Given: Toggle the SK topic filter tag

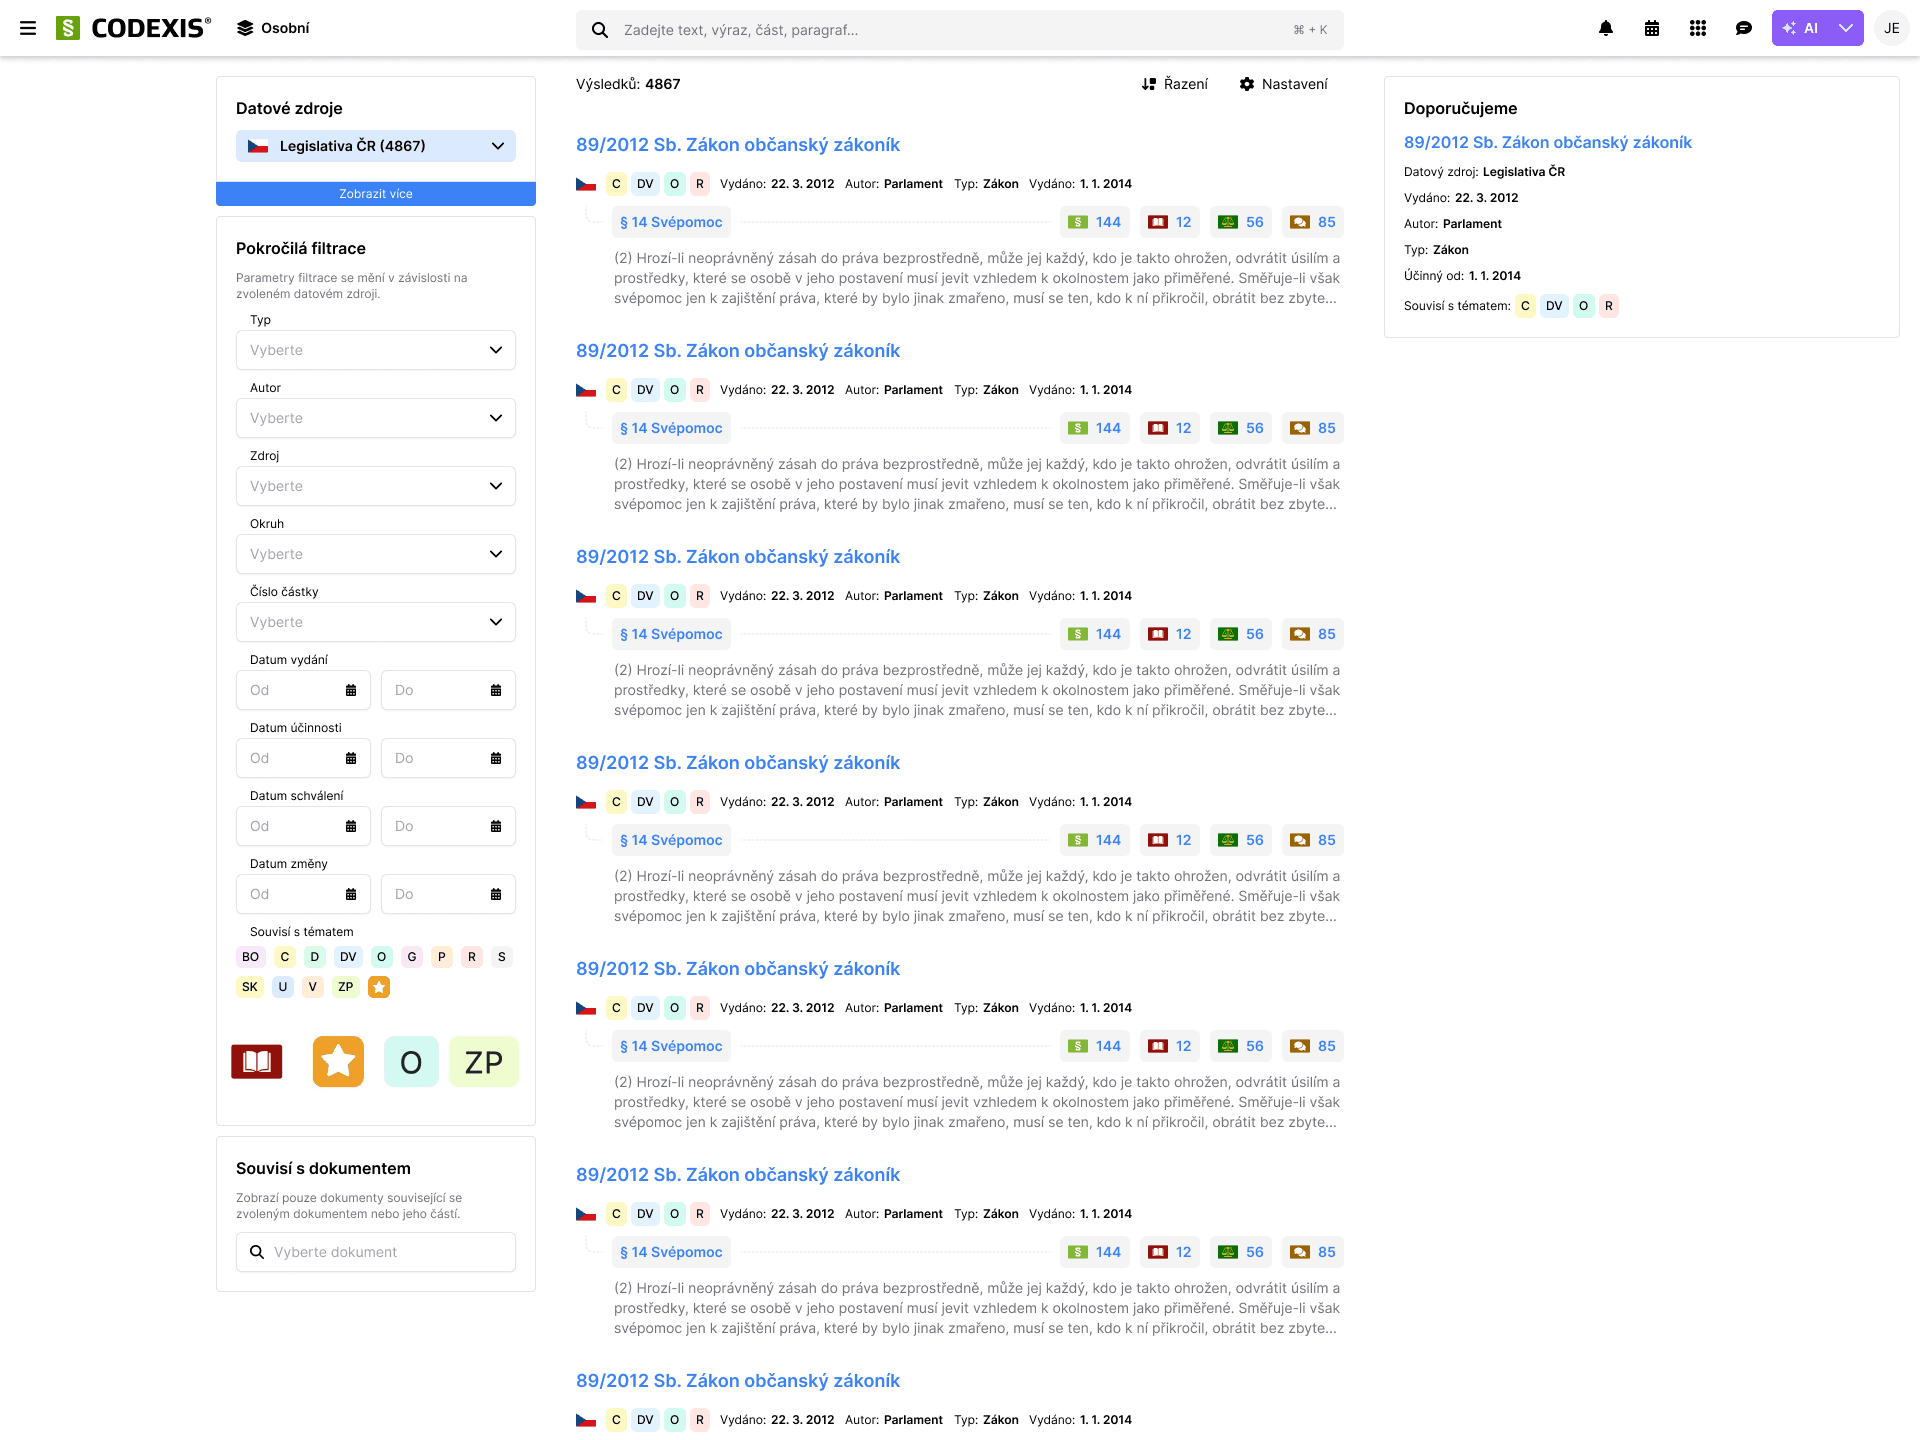Looking at the screenshot, I should (250, 987).
